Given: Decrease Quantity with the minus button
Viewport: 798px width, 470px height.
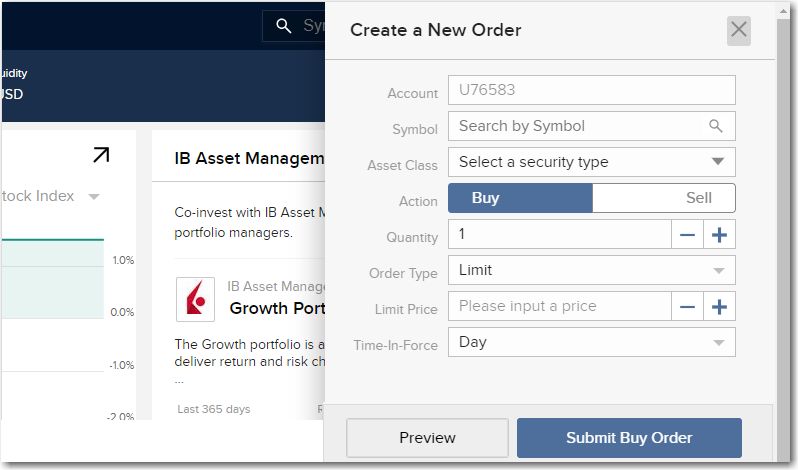Looking at the screenshot, I should click(x=687, y=235).
